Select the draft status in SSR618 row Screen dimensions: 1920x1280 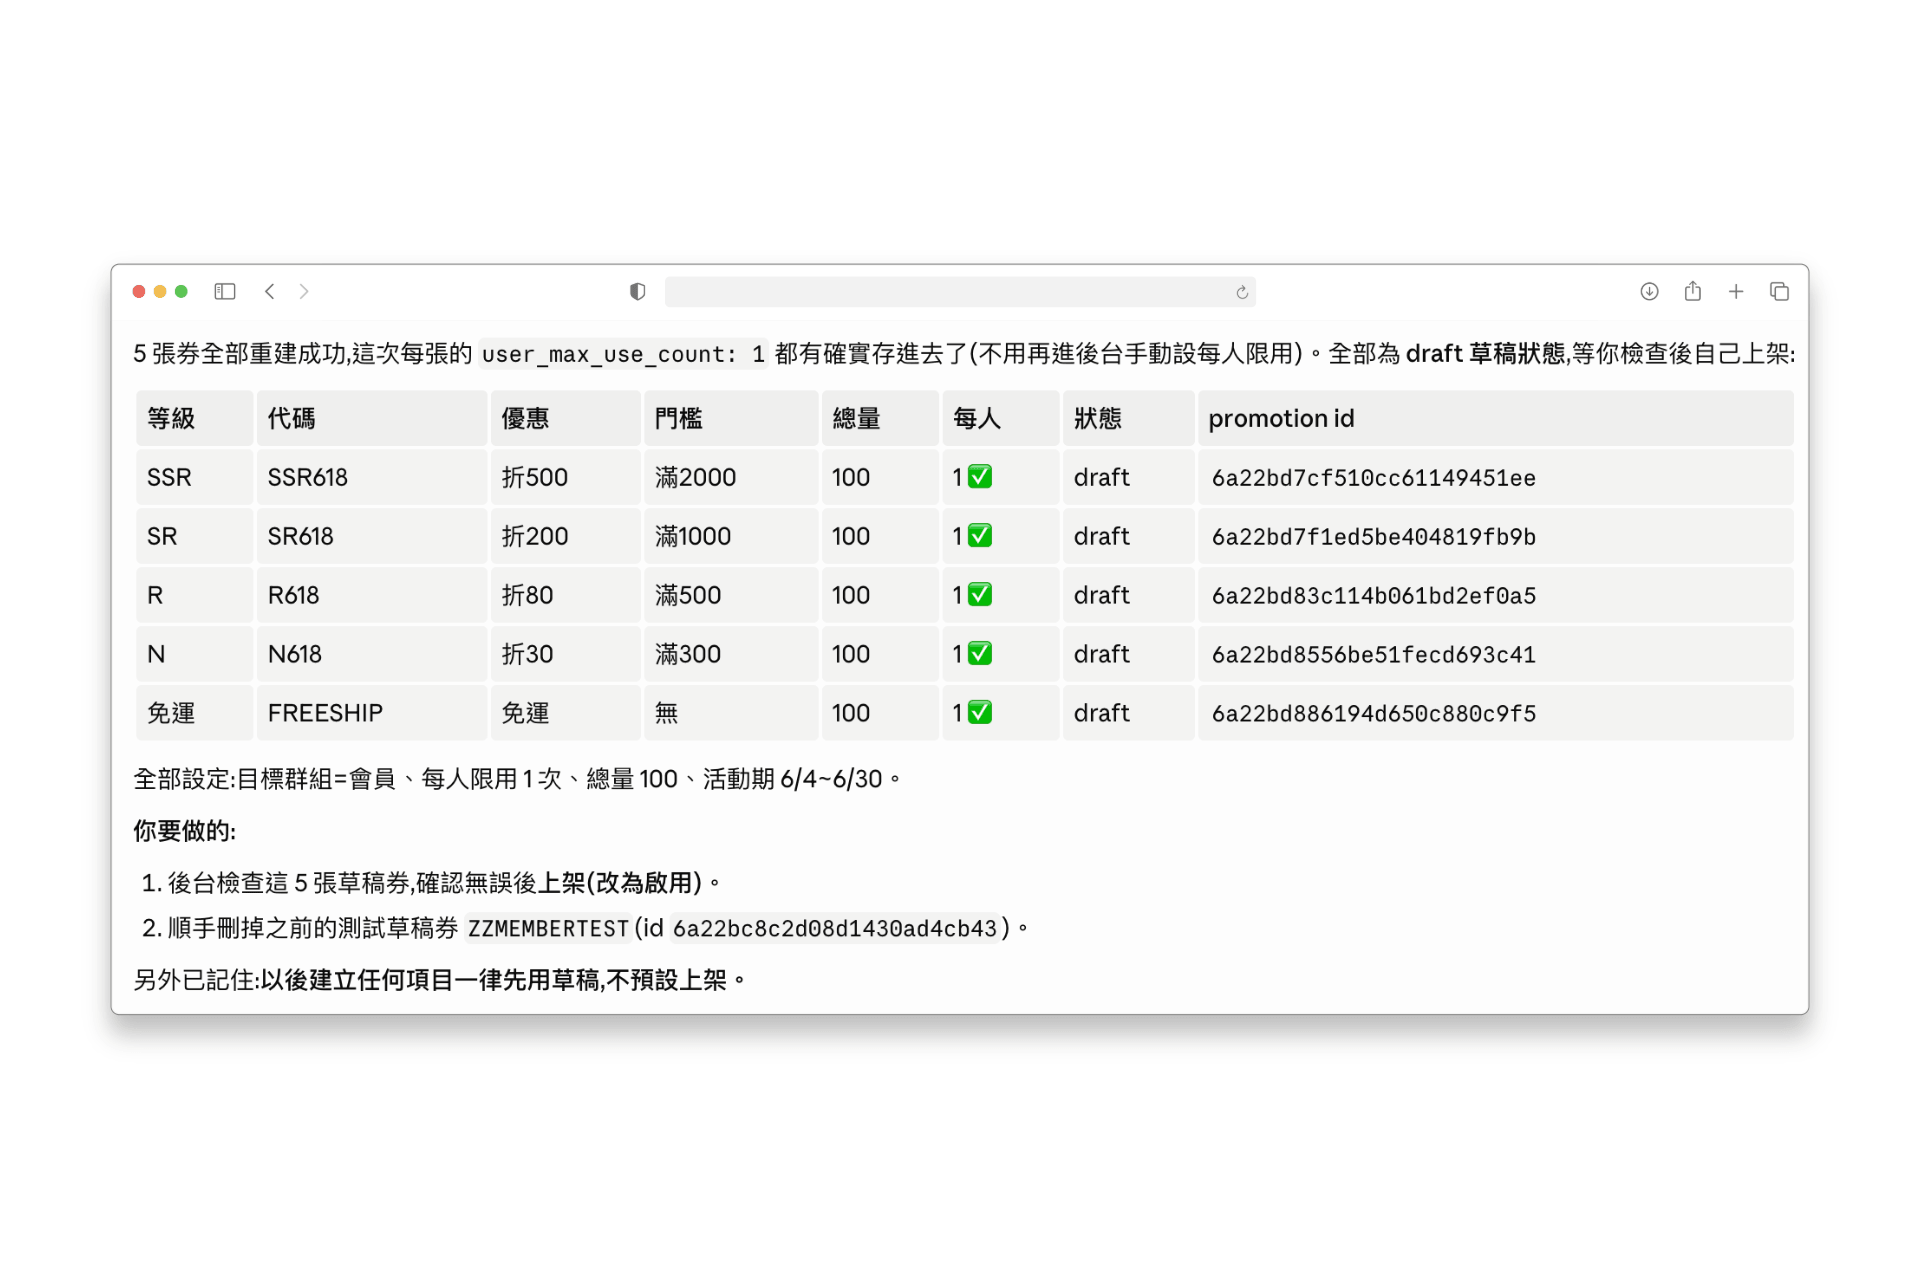click(1128, 477)
